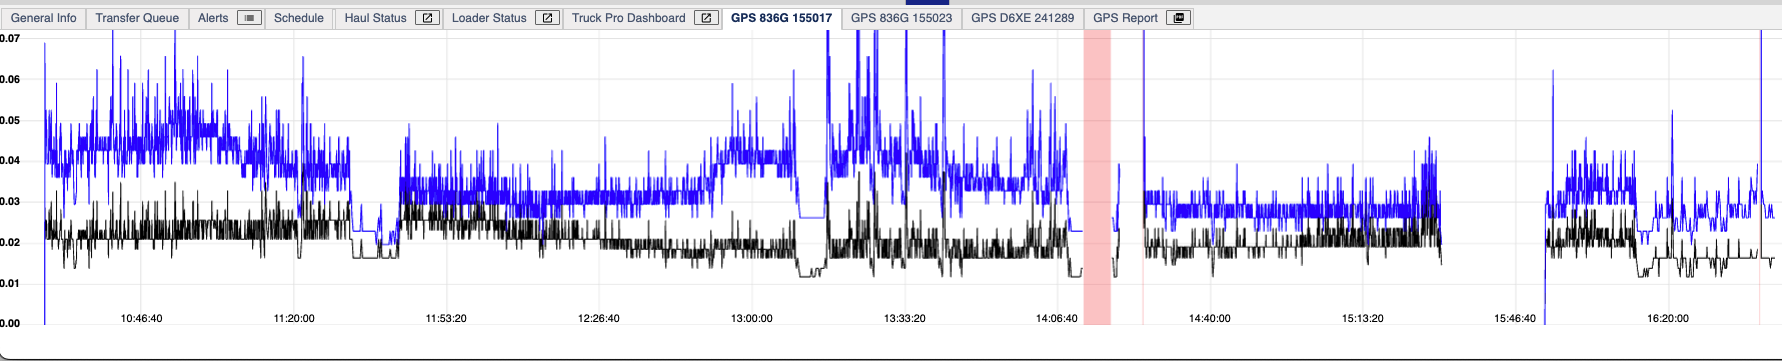Click the 11:20:00 time axis label
Image resolution: width=1782 pixels, height=361 pixels.
coord(294,318)
